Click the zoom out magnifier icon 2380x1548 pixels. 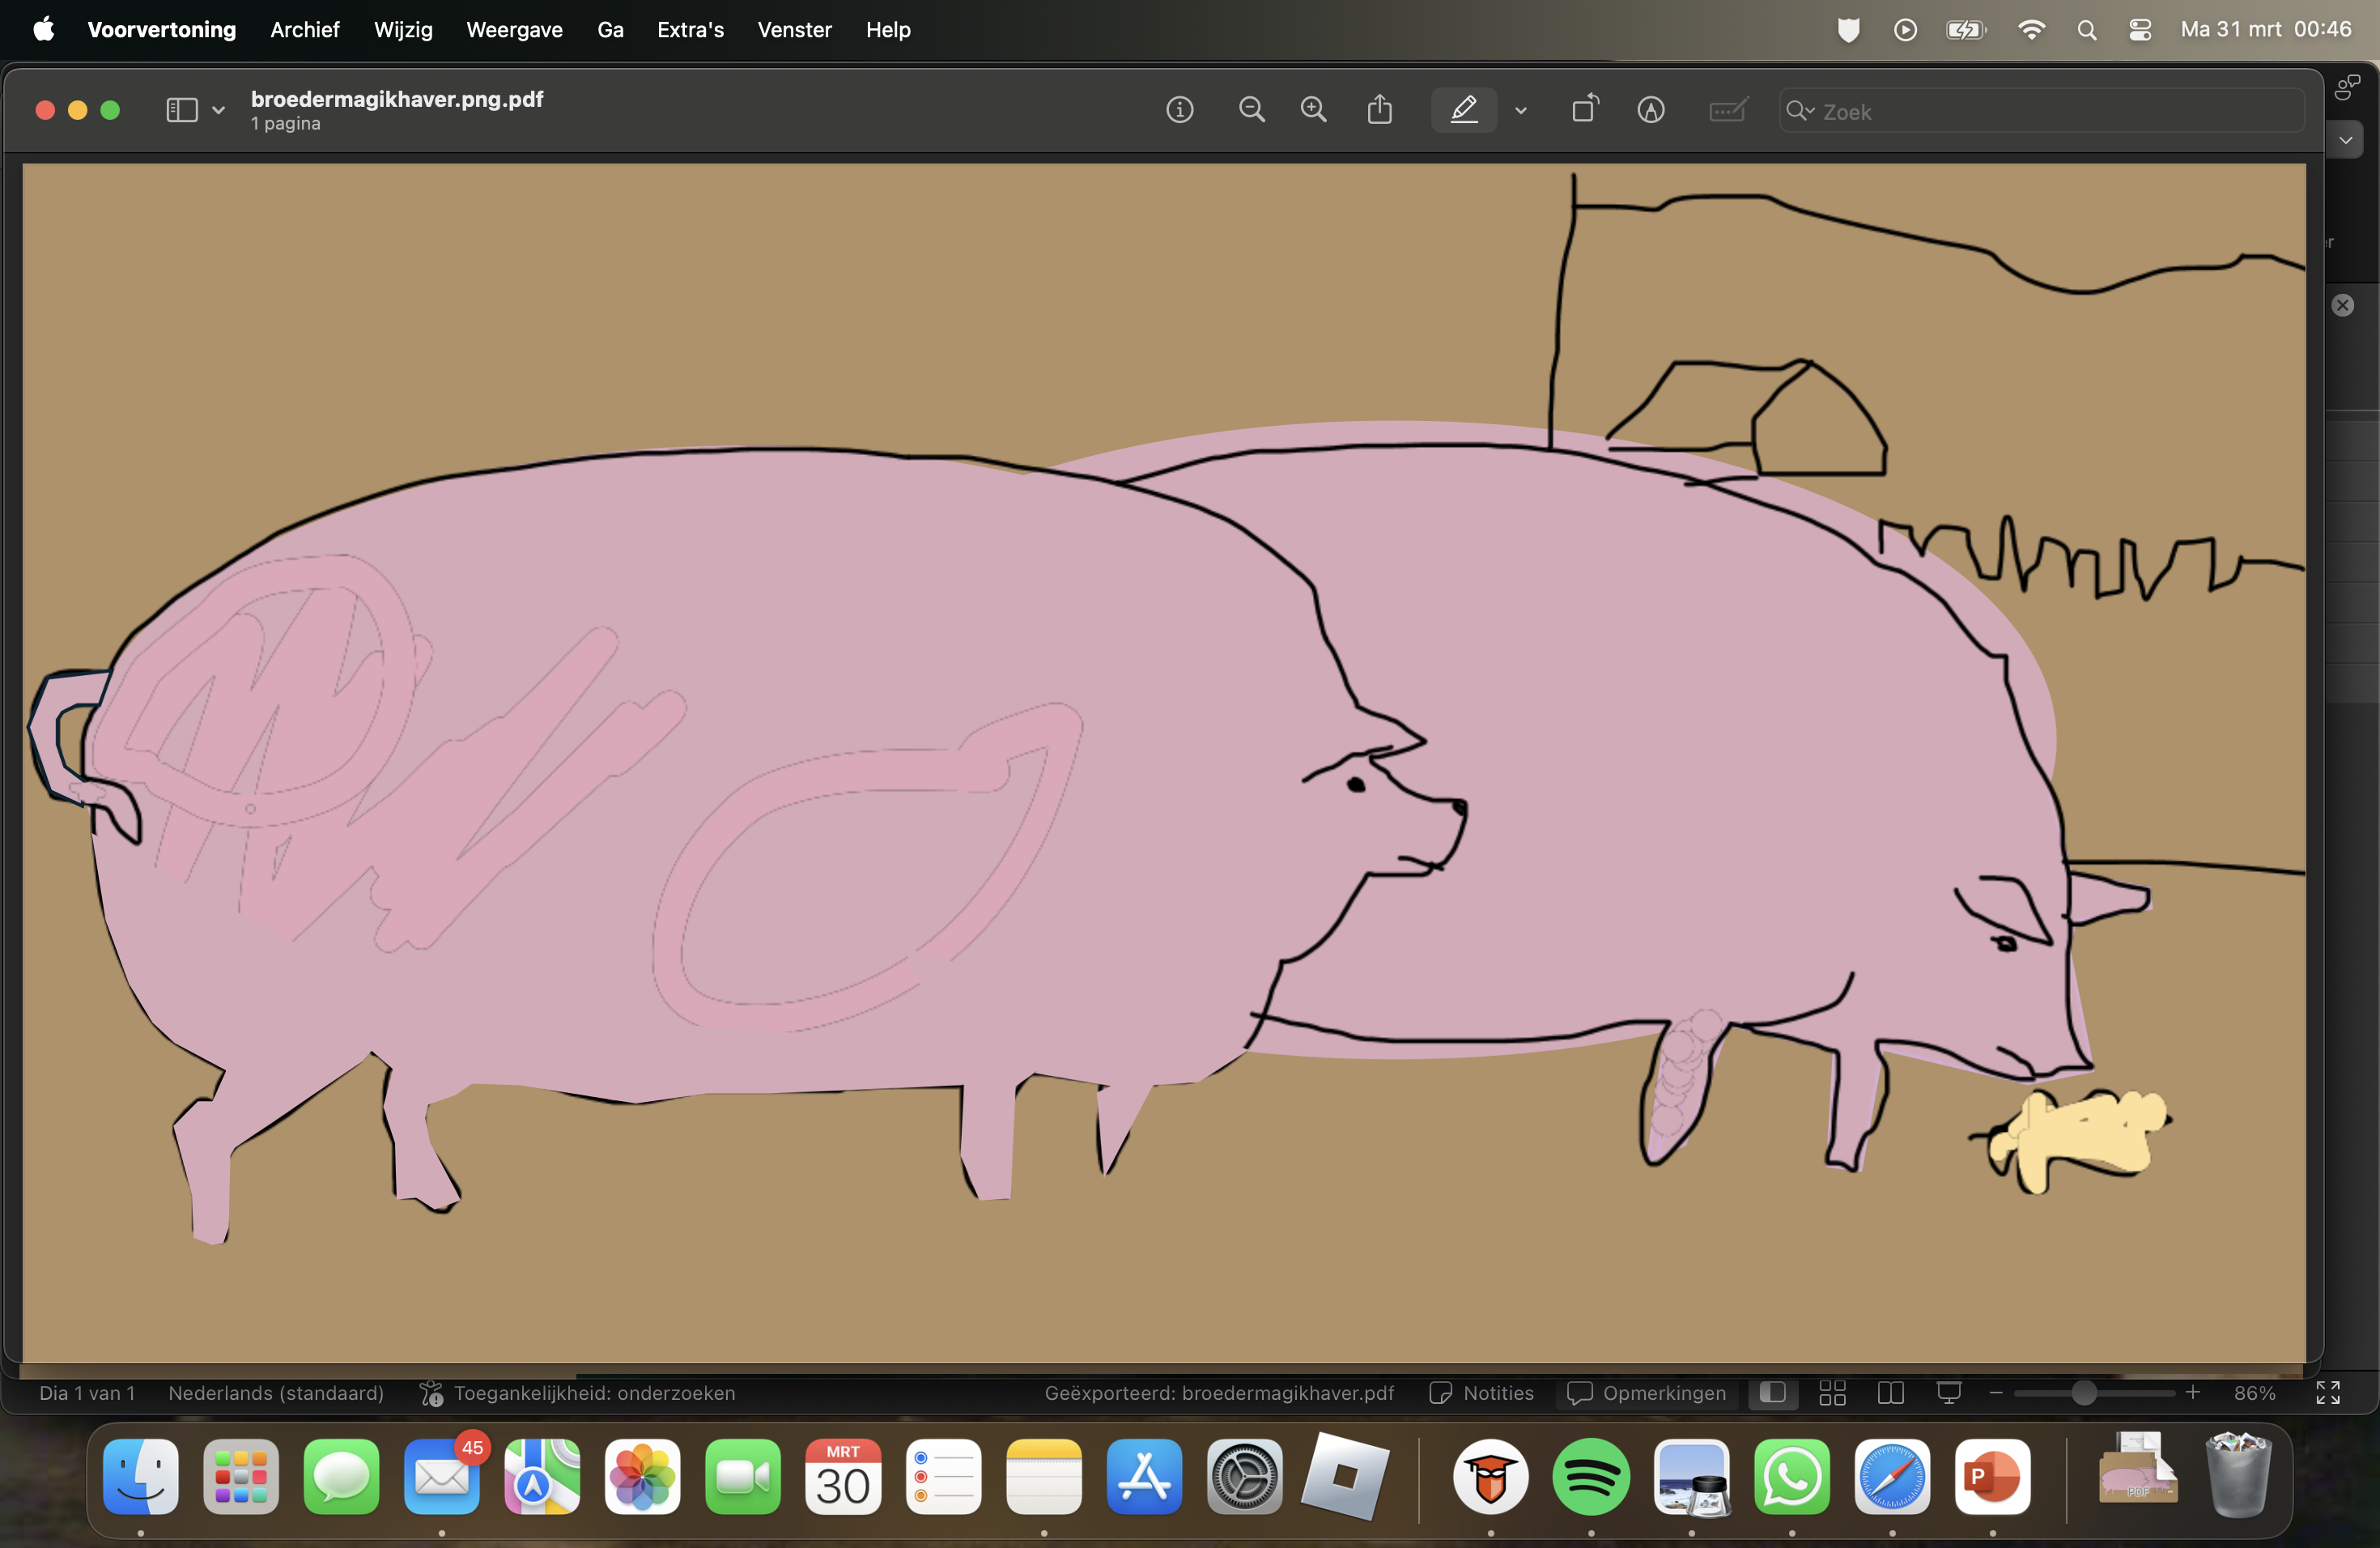click(1251, 110)
